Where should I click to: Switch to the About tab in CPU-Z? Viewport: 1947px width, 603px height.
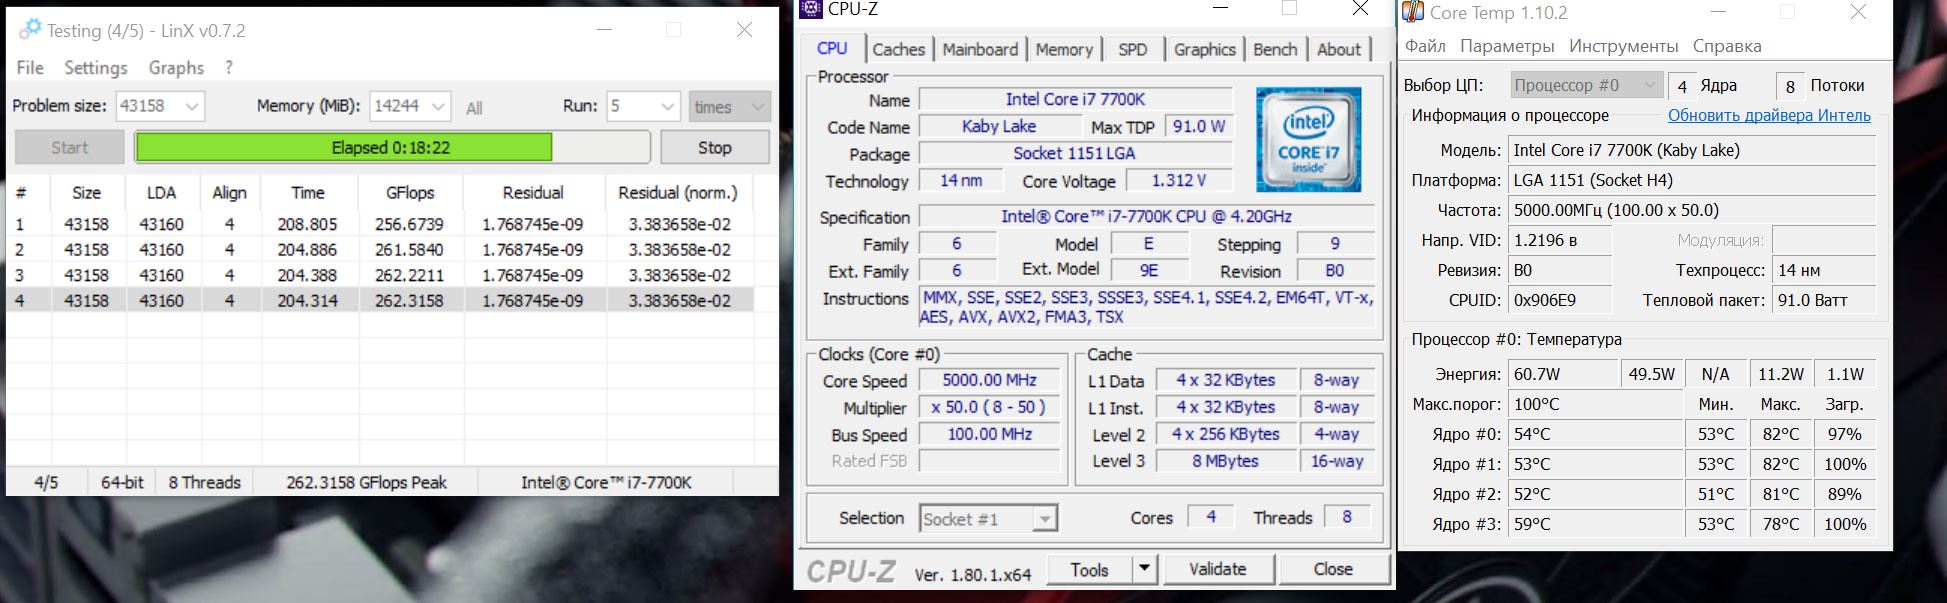click(1338, 49)
